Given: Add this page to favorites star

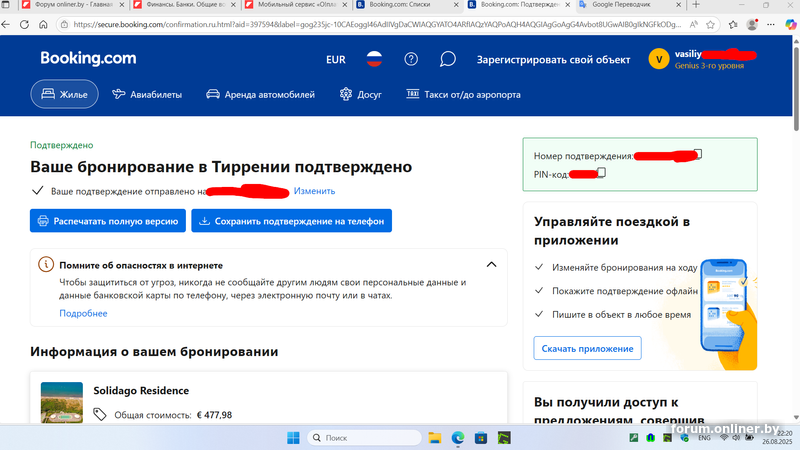Looking at the screenshot, I should [710, 24].
